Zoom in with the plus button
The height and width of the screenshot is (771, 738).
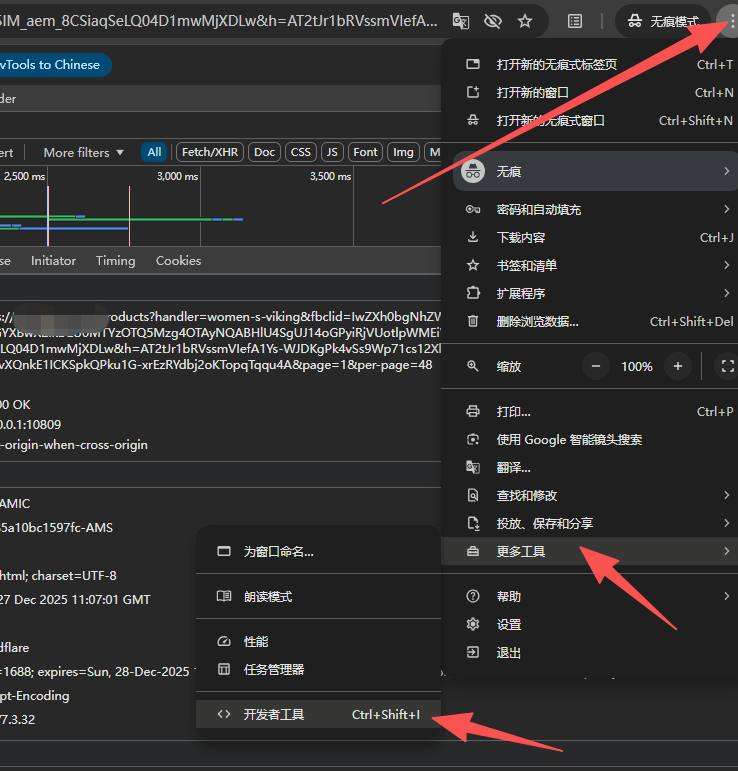point(678,366)
